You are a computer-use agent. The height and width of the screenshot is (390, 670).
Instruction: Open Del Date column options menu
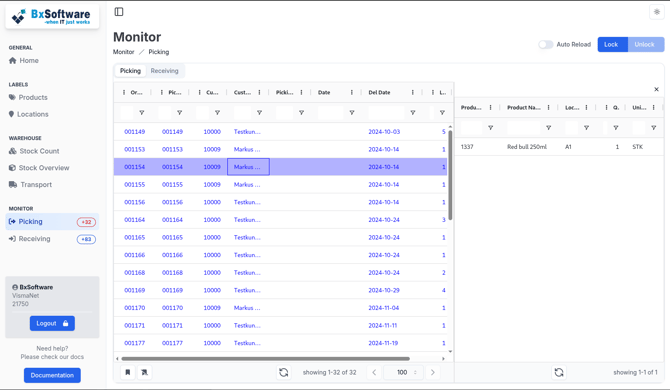pyautogui.click(x=413, y=92)
